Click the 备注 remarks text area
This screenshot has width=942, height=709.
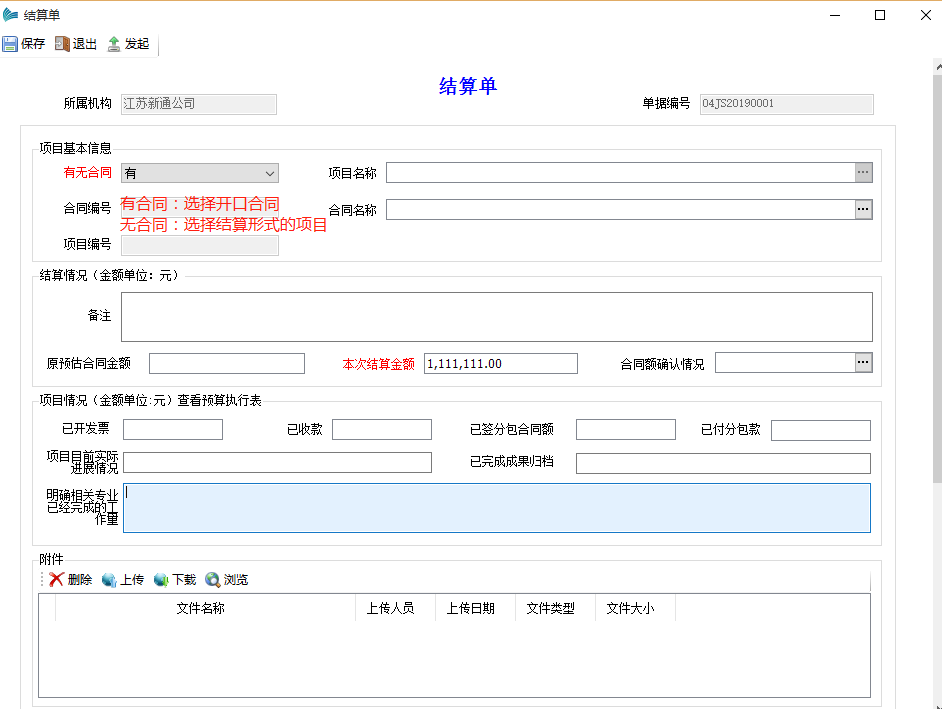tap(496, 317)
